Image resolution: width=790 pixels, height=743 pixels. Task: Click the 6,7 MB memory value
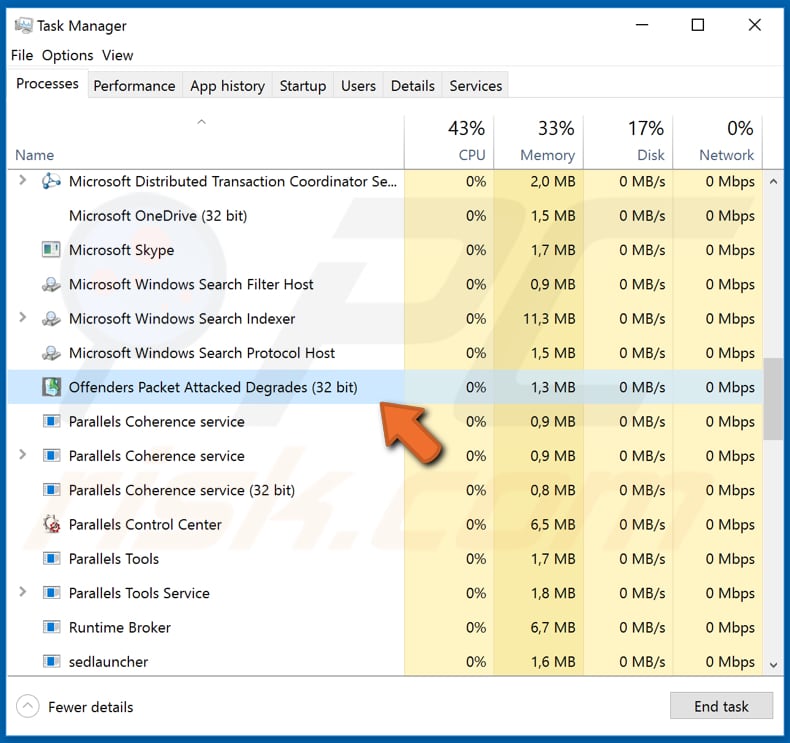pyautogui.click(x=553, y=627)
